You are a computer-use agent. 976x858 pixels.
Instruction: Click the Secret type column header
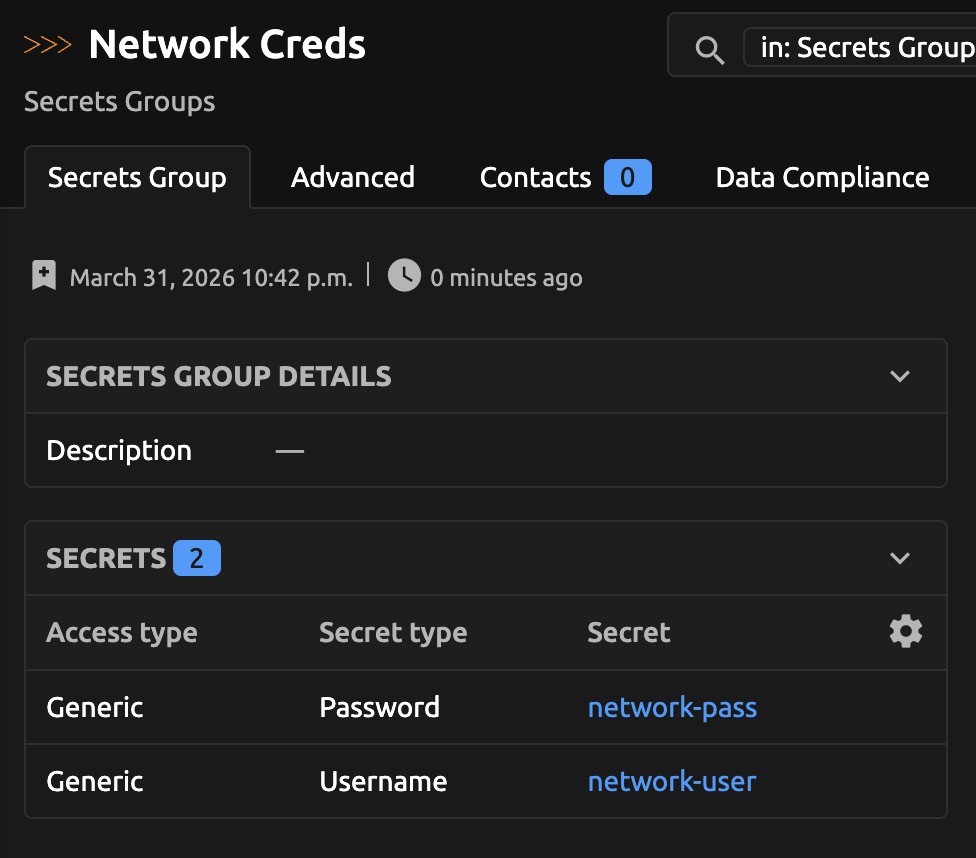[x=393, y=633]
